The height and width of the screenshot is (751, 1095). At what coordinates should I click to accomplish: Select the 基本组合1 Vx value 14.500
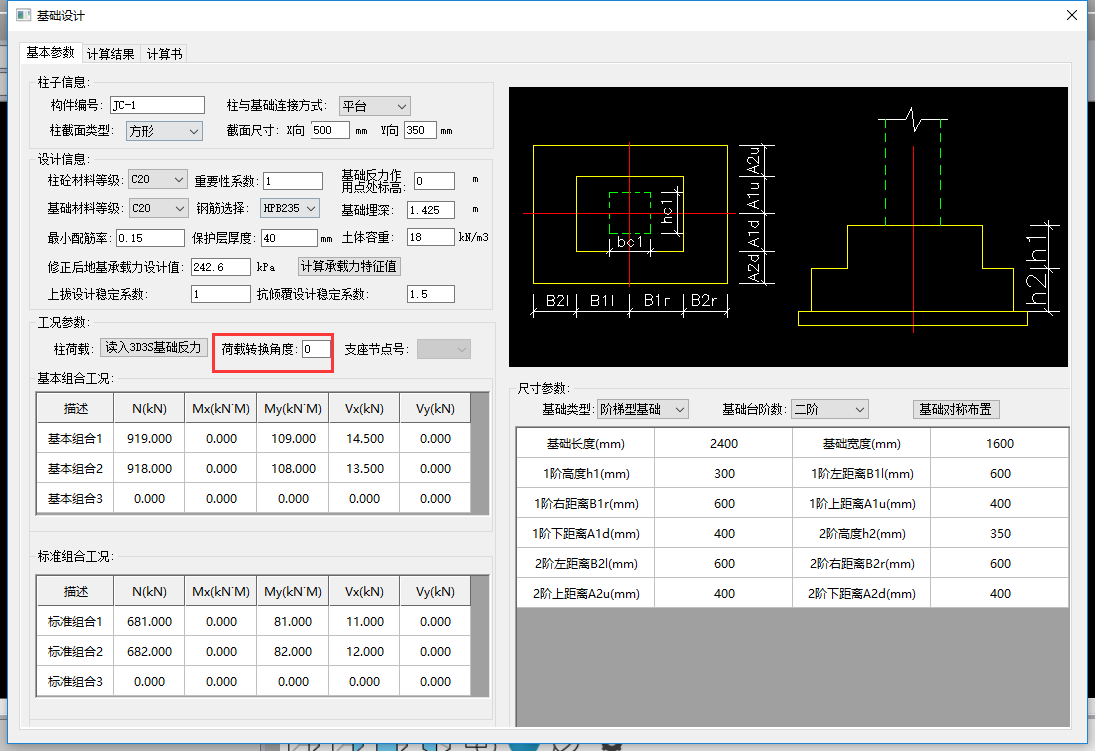coord(365,439)
